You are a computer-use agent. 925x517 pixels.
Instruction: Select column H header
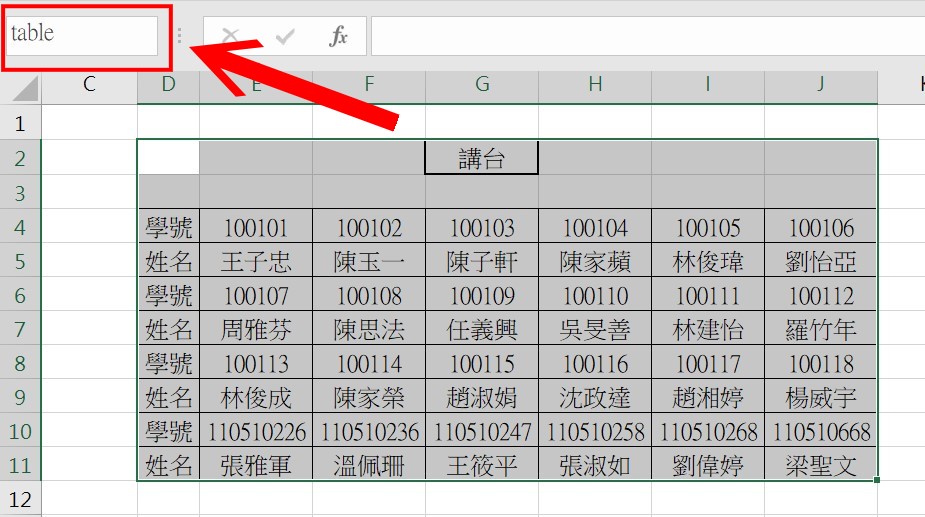(595, 84)
